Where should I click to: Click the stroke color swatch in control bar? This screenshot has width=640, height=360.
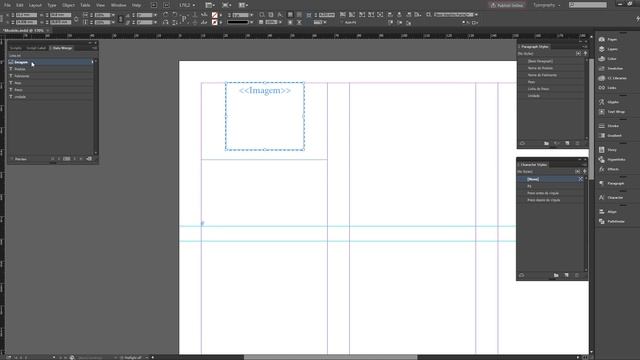click(215, 22)
